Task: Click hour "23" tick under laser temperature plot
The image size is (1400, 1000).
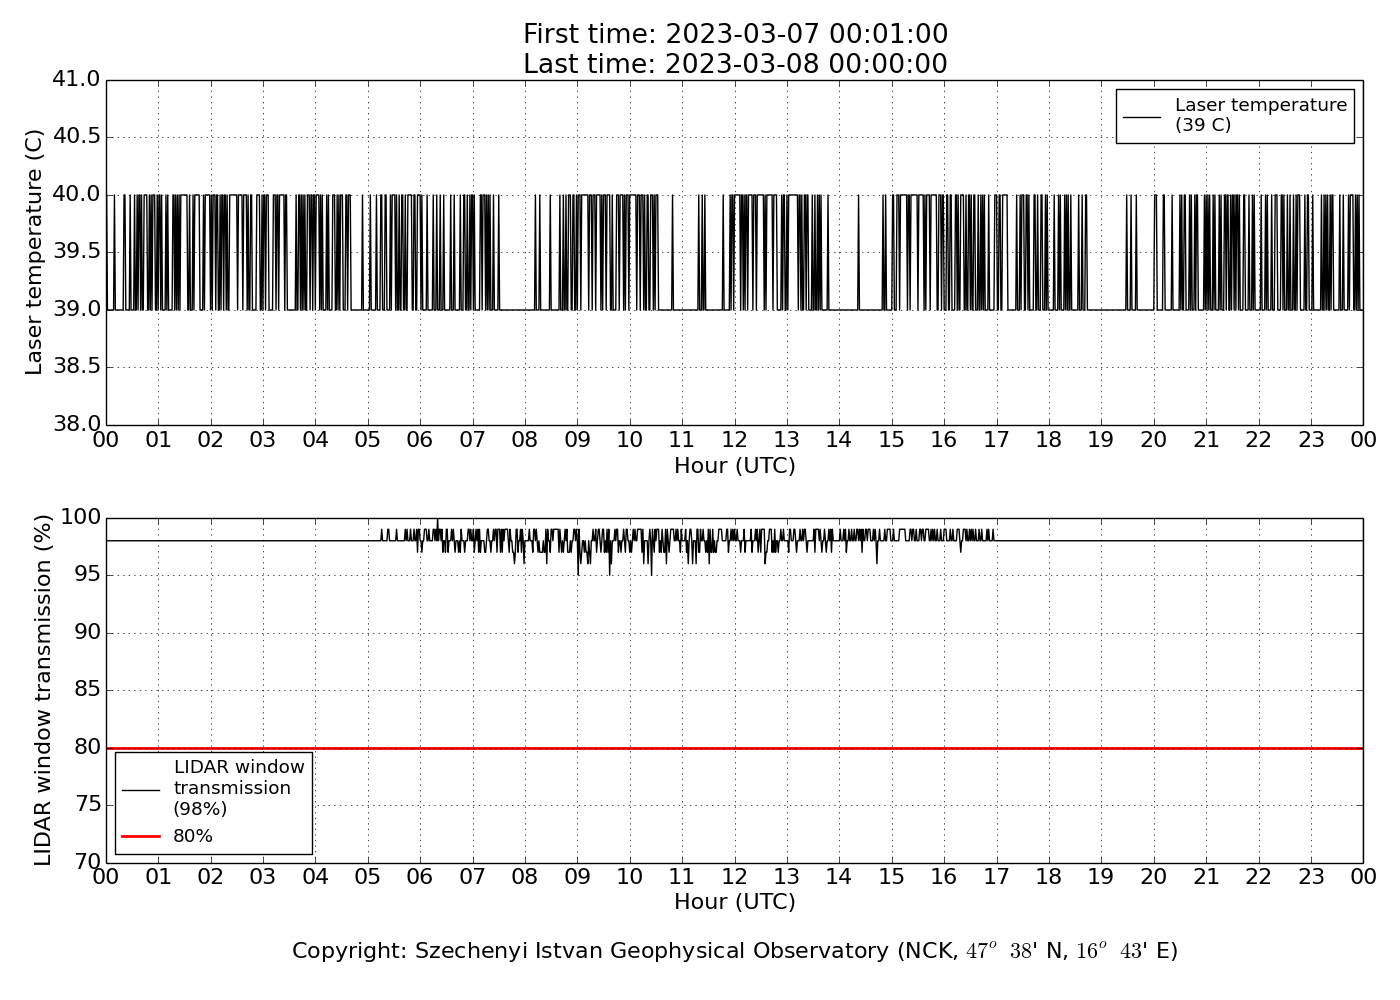Action: pyautogui.click(x=1311, y=440)
